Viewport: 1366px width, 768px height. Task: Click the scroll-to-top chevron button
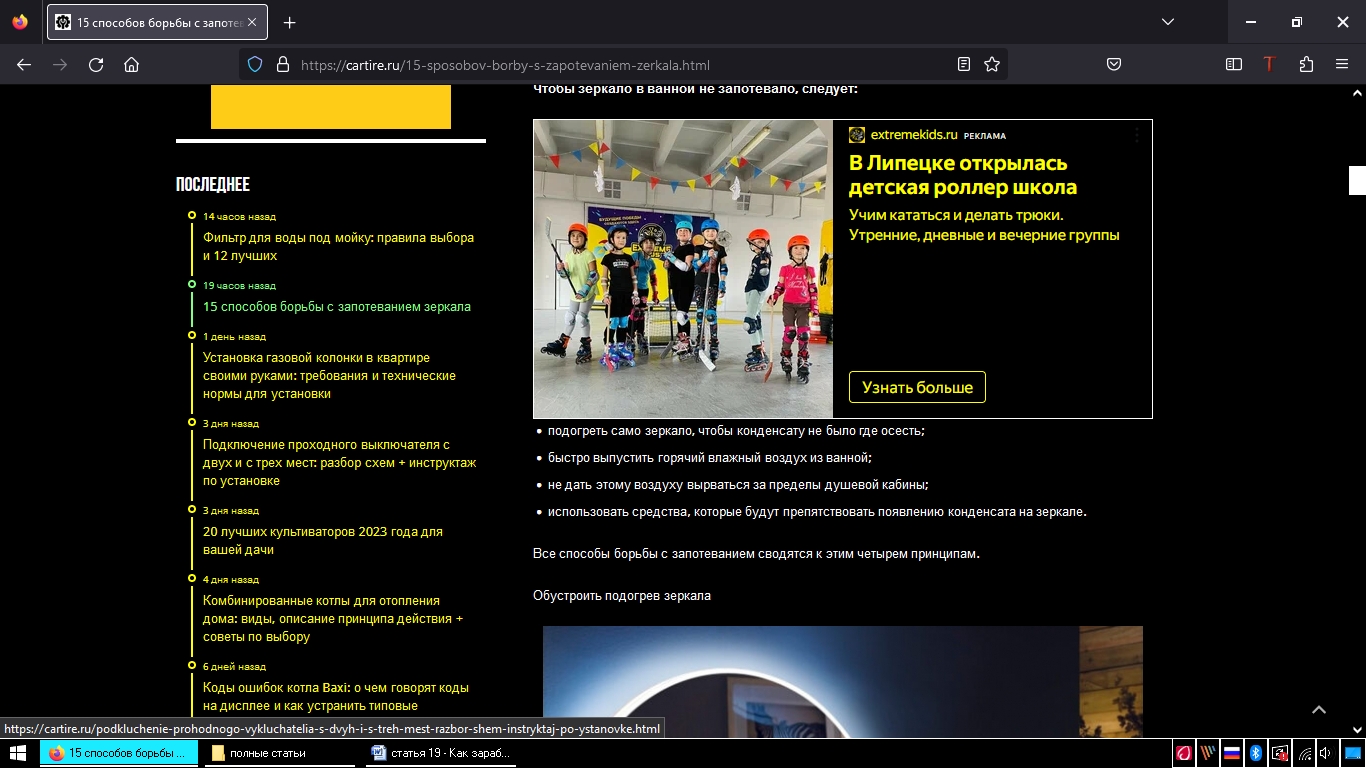point(1319,710)
